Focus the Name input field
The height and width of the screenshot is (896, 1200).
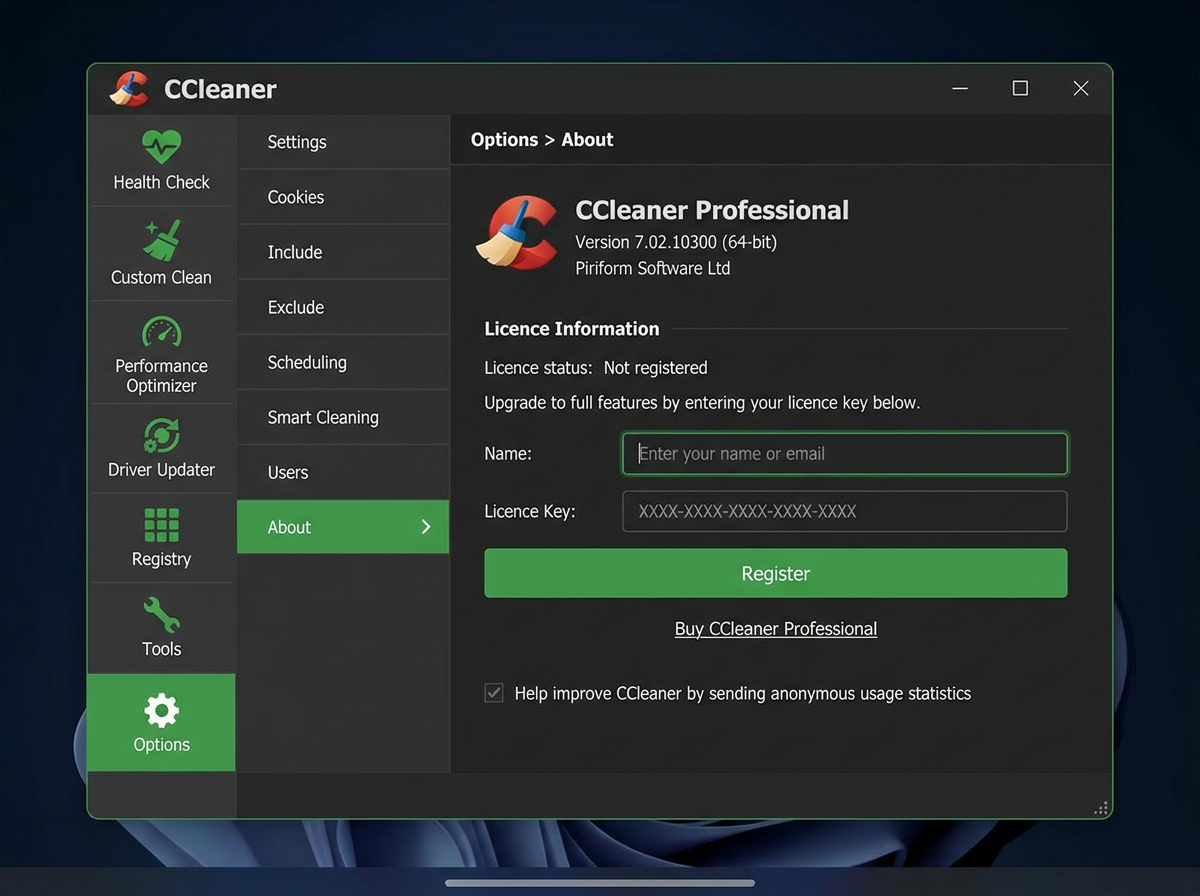pyautogui.click(x=845, y=454)
